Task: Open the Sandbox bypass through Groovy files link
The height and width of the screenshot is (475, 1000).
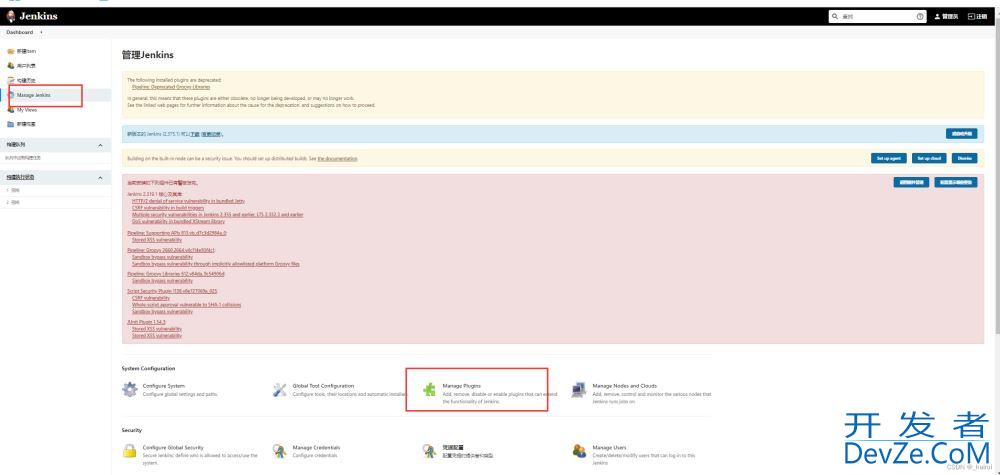Action: pyautogui.click(x=216, y=263)
